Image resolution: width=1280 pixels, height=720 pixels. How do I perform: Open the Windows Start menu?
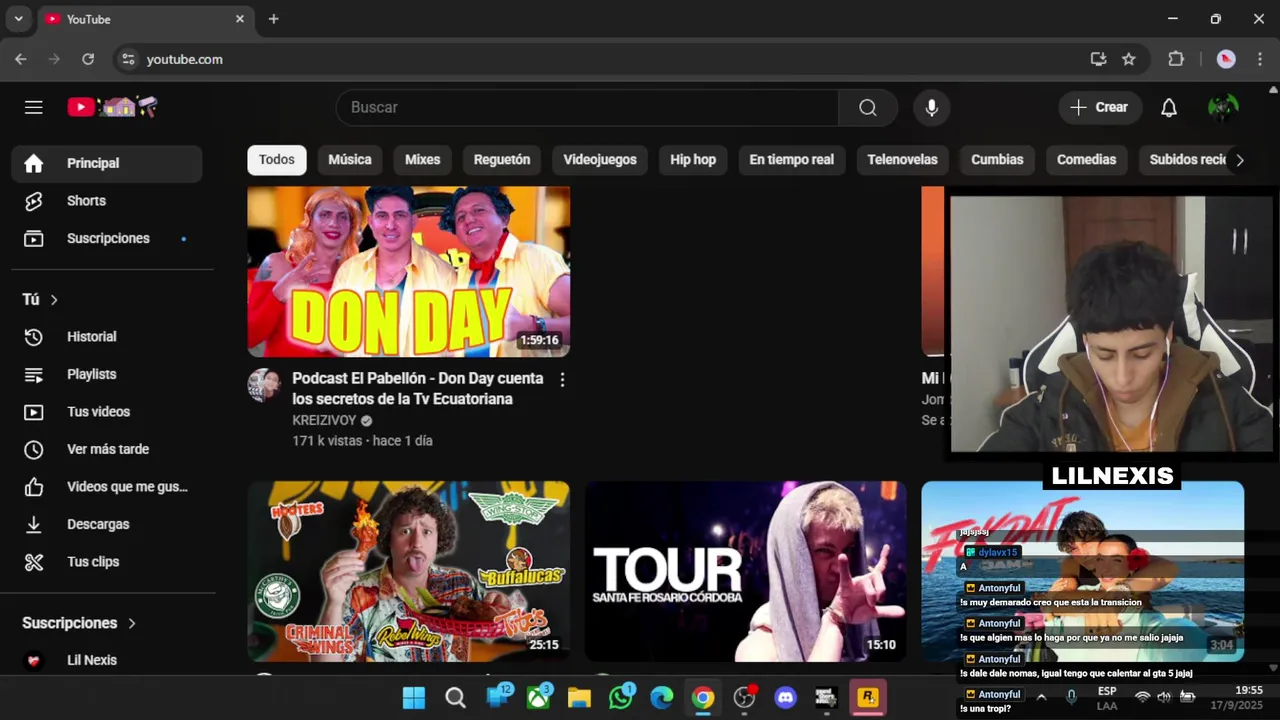(413, 698)
